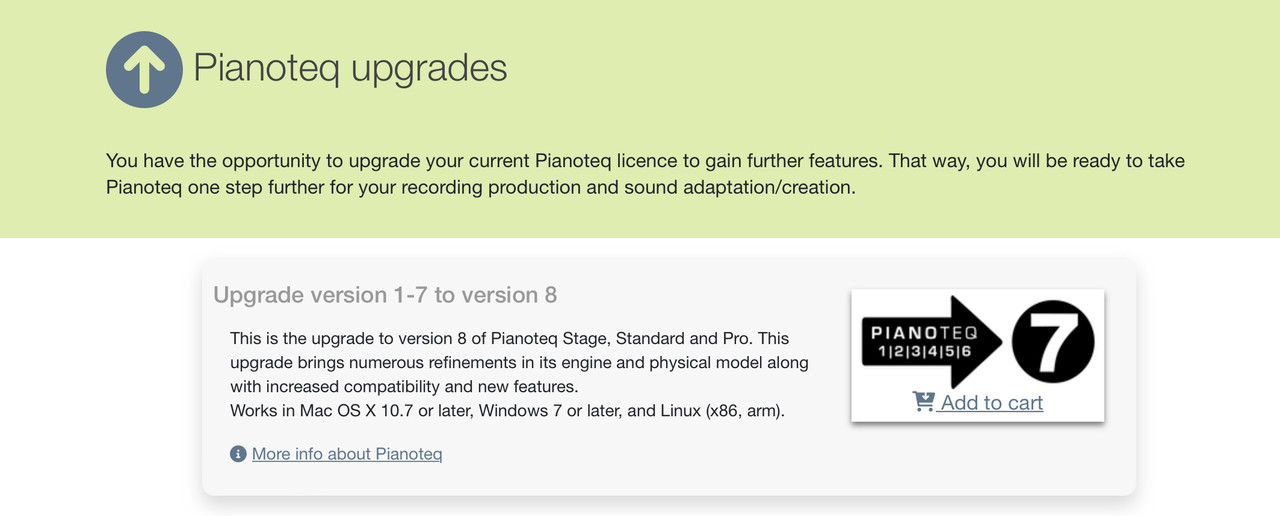Click the PIANOTEQ black arrow logo
Screen dimensions: 1280x516
(x=932, y=342)
